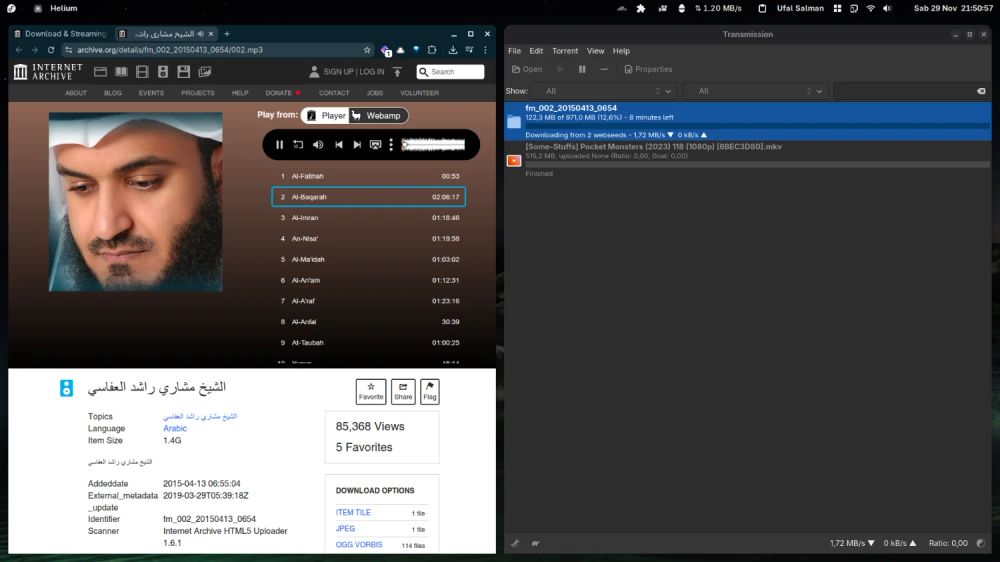Open the Edit menu in Transmission
This screenshot has width=1000, height=562.
coord(536,51)
